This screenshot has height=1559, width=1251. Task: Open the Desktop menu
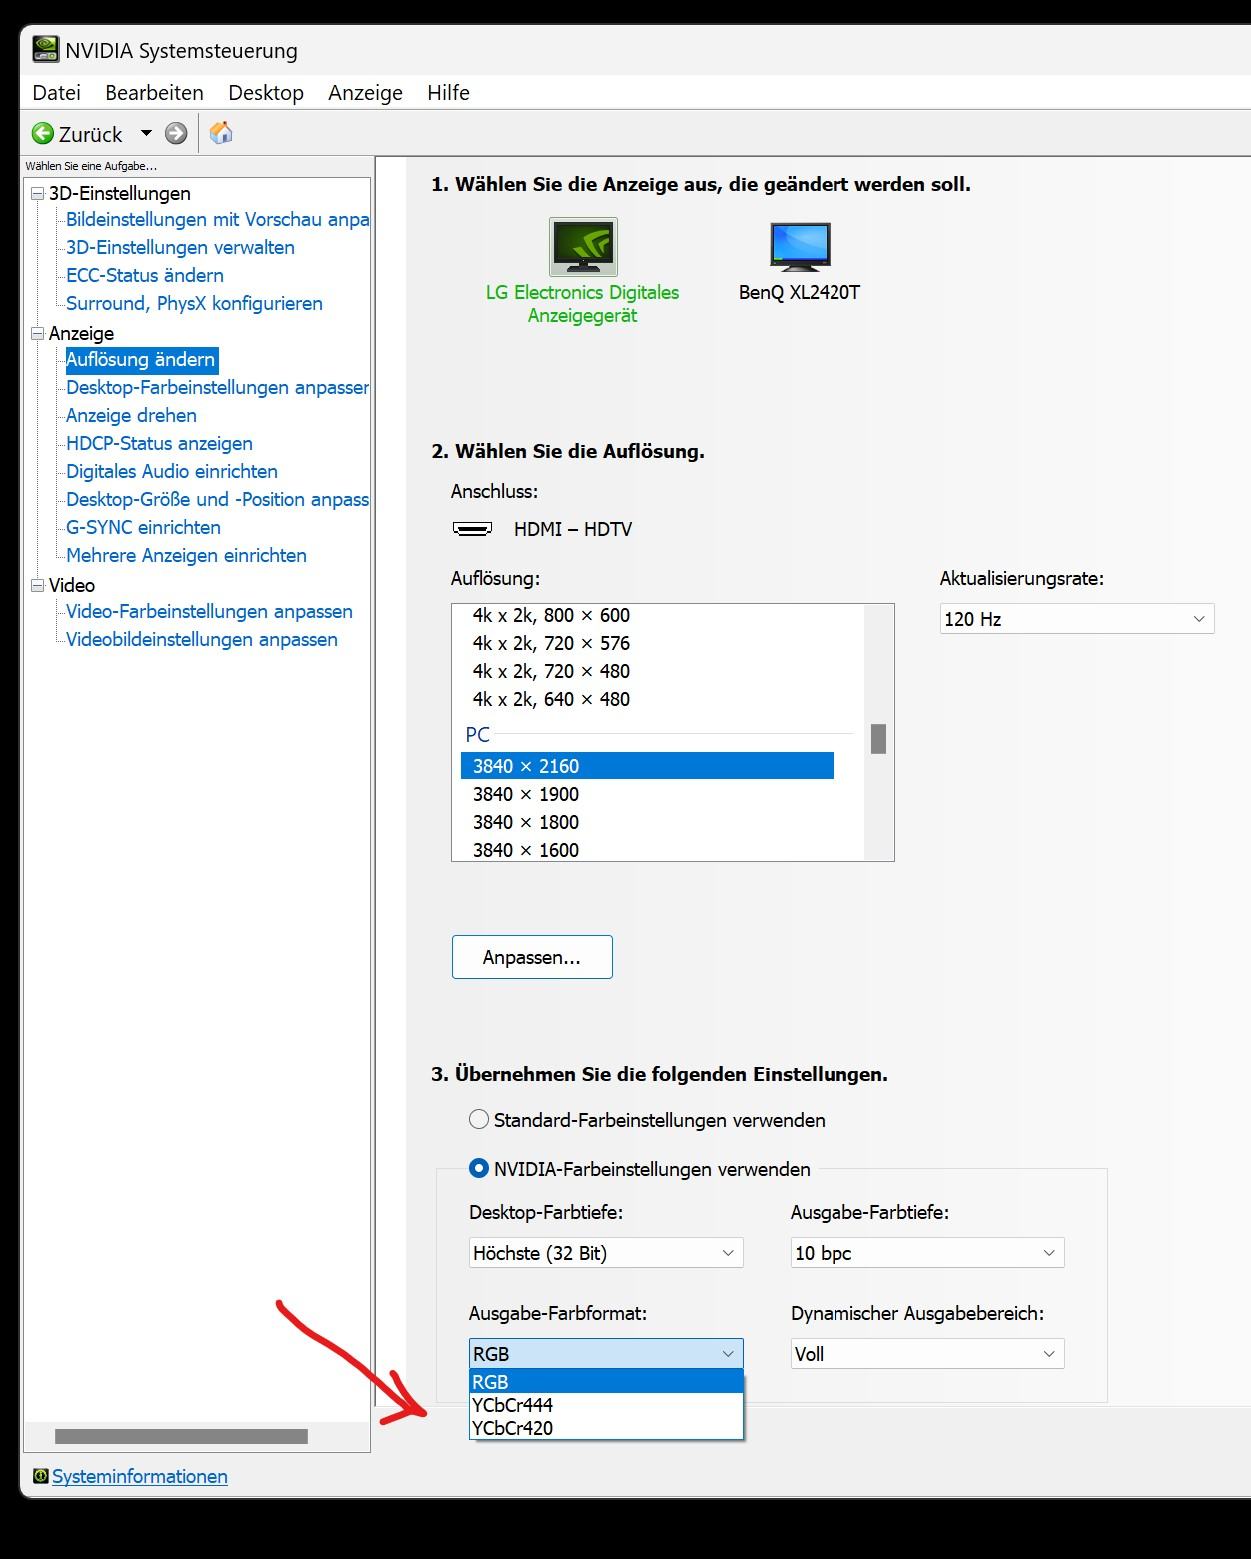pos(266,93)
